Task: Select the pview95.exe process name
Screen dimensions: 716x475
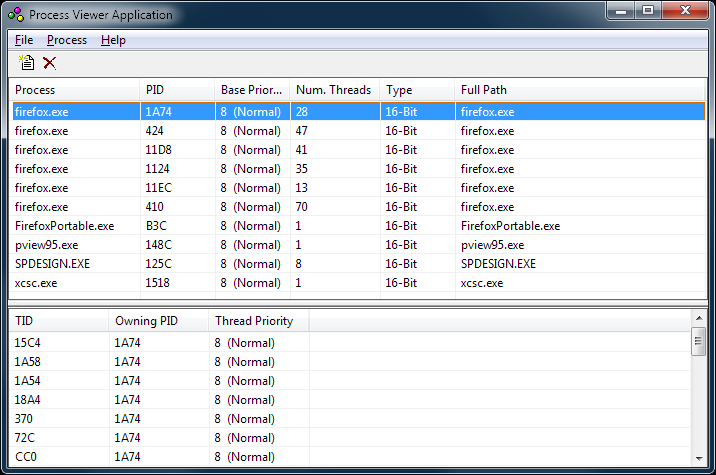Action: 47,245
